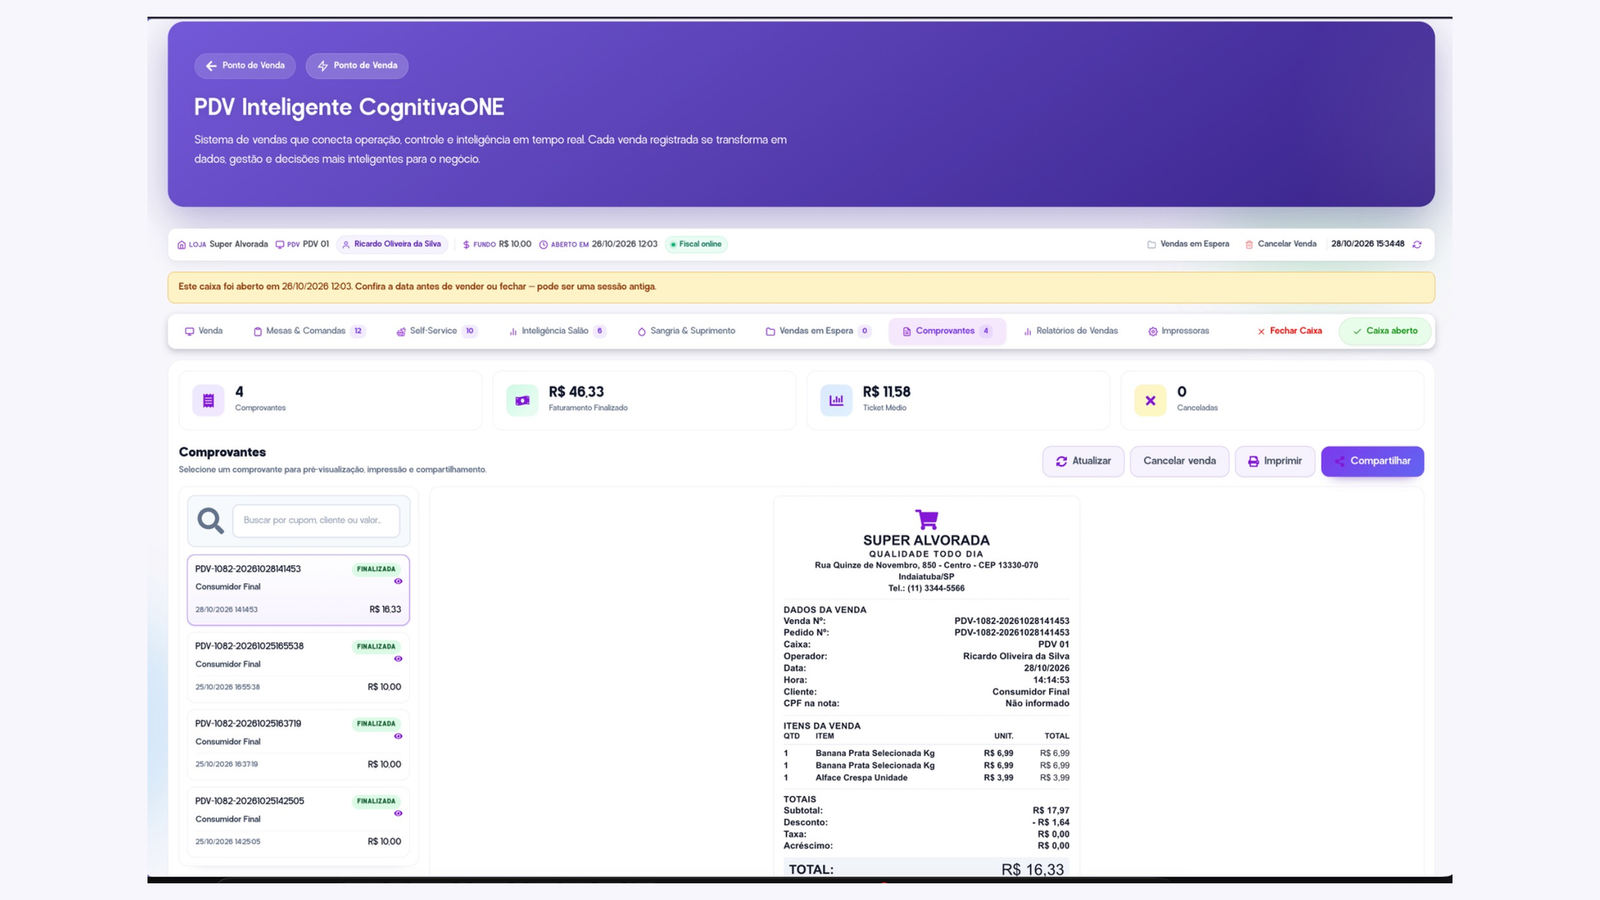Toggle eye icon on receipt PDV-1082-20261028141453
The height and width of the screenshot is (900, 1600).
point(398,581)
